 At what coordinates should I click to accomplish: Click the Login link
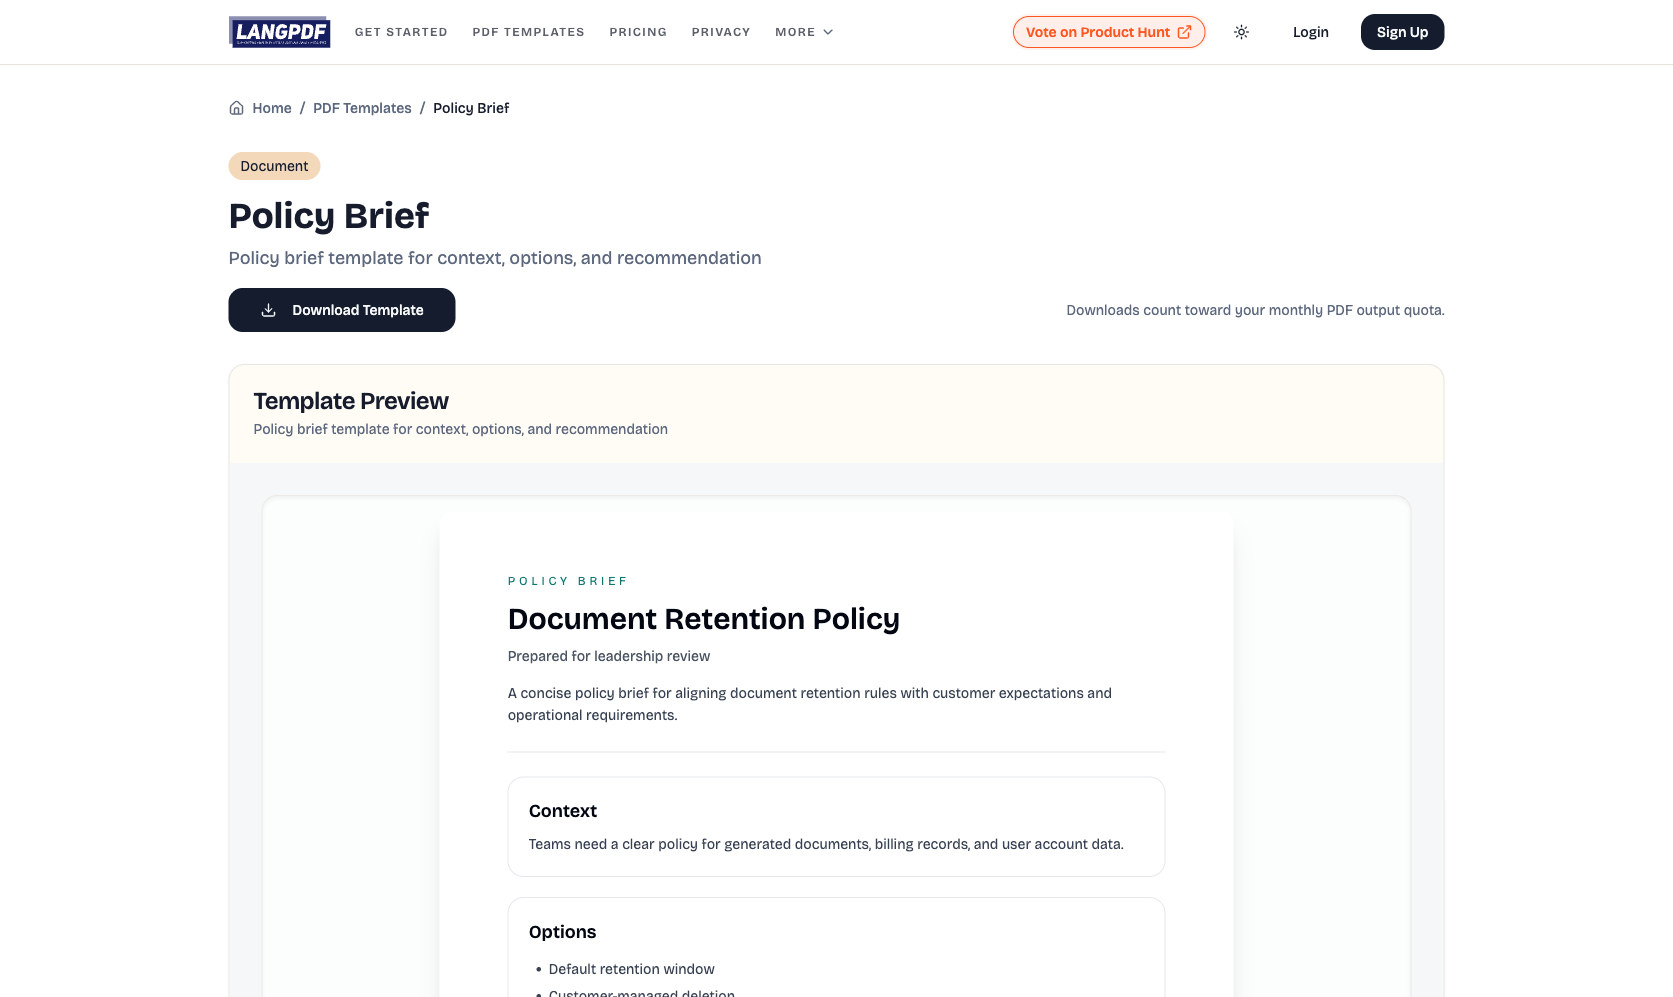point(1310,32)
